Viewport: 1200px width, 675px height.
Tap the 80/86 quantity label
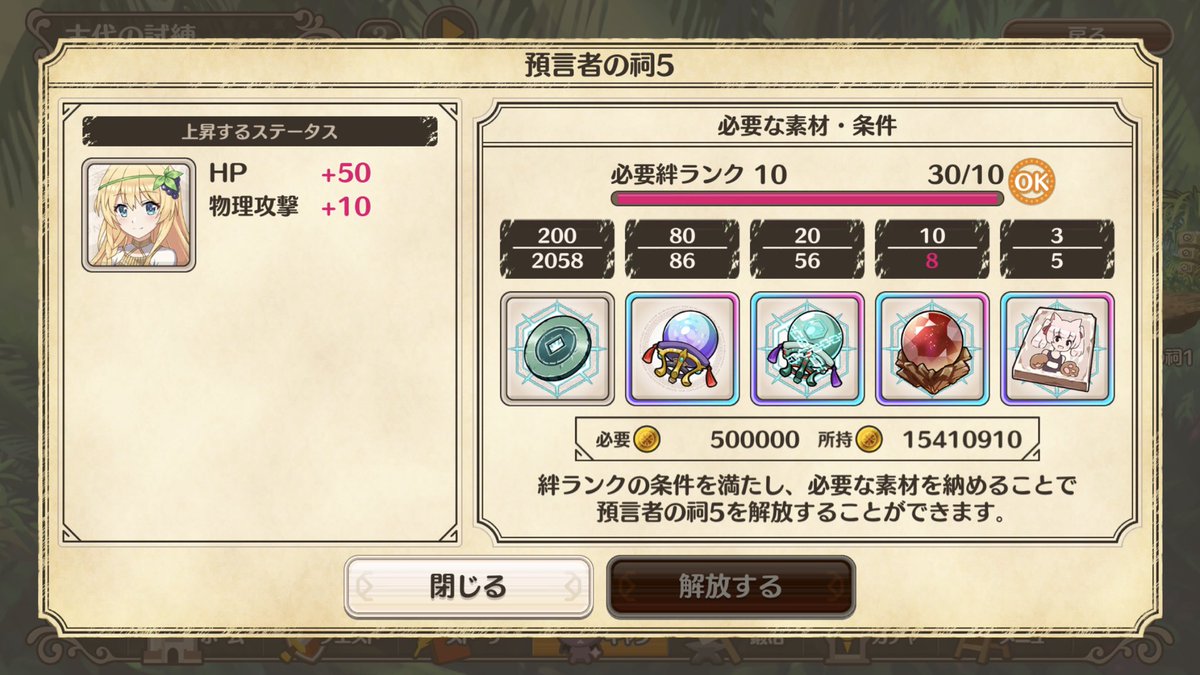click(682, 249)
